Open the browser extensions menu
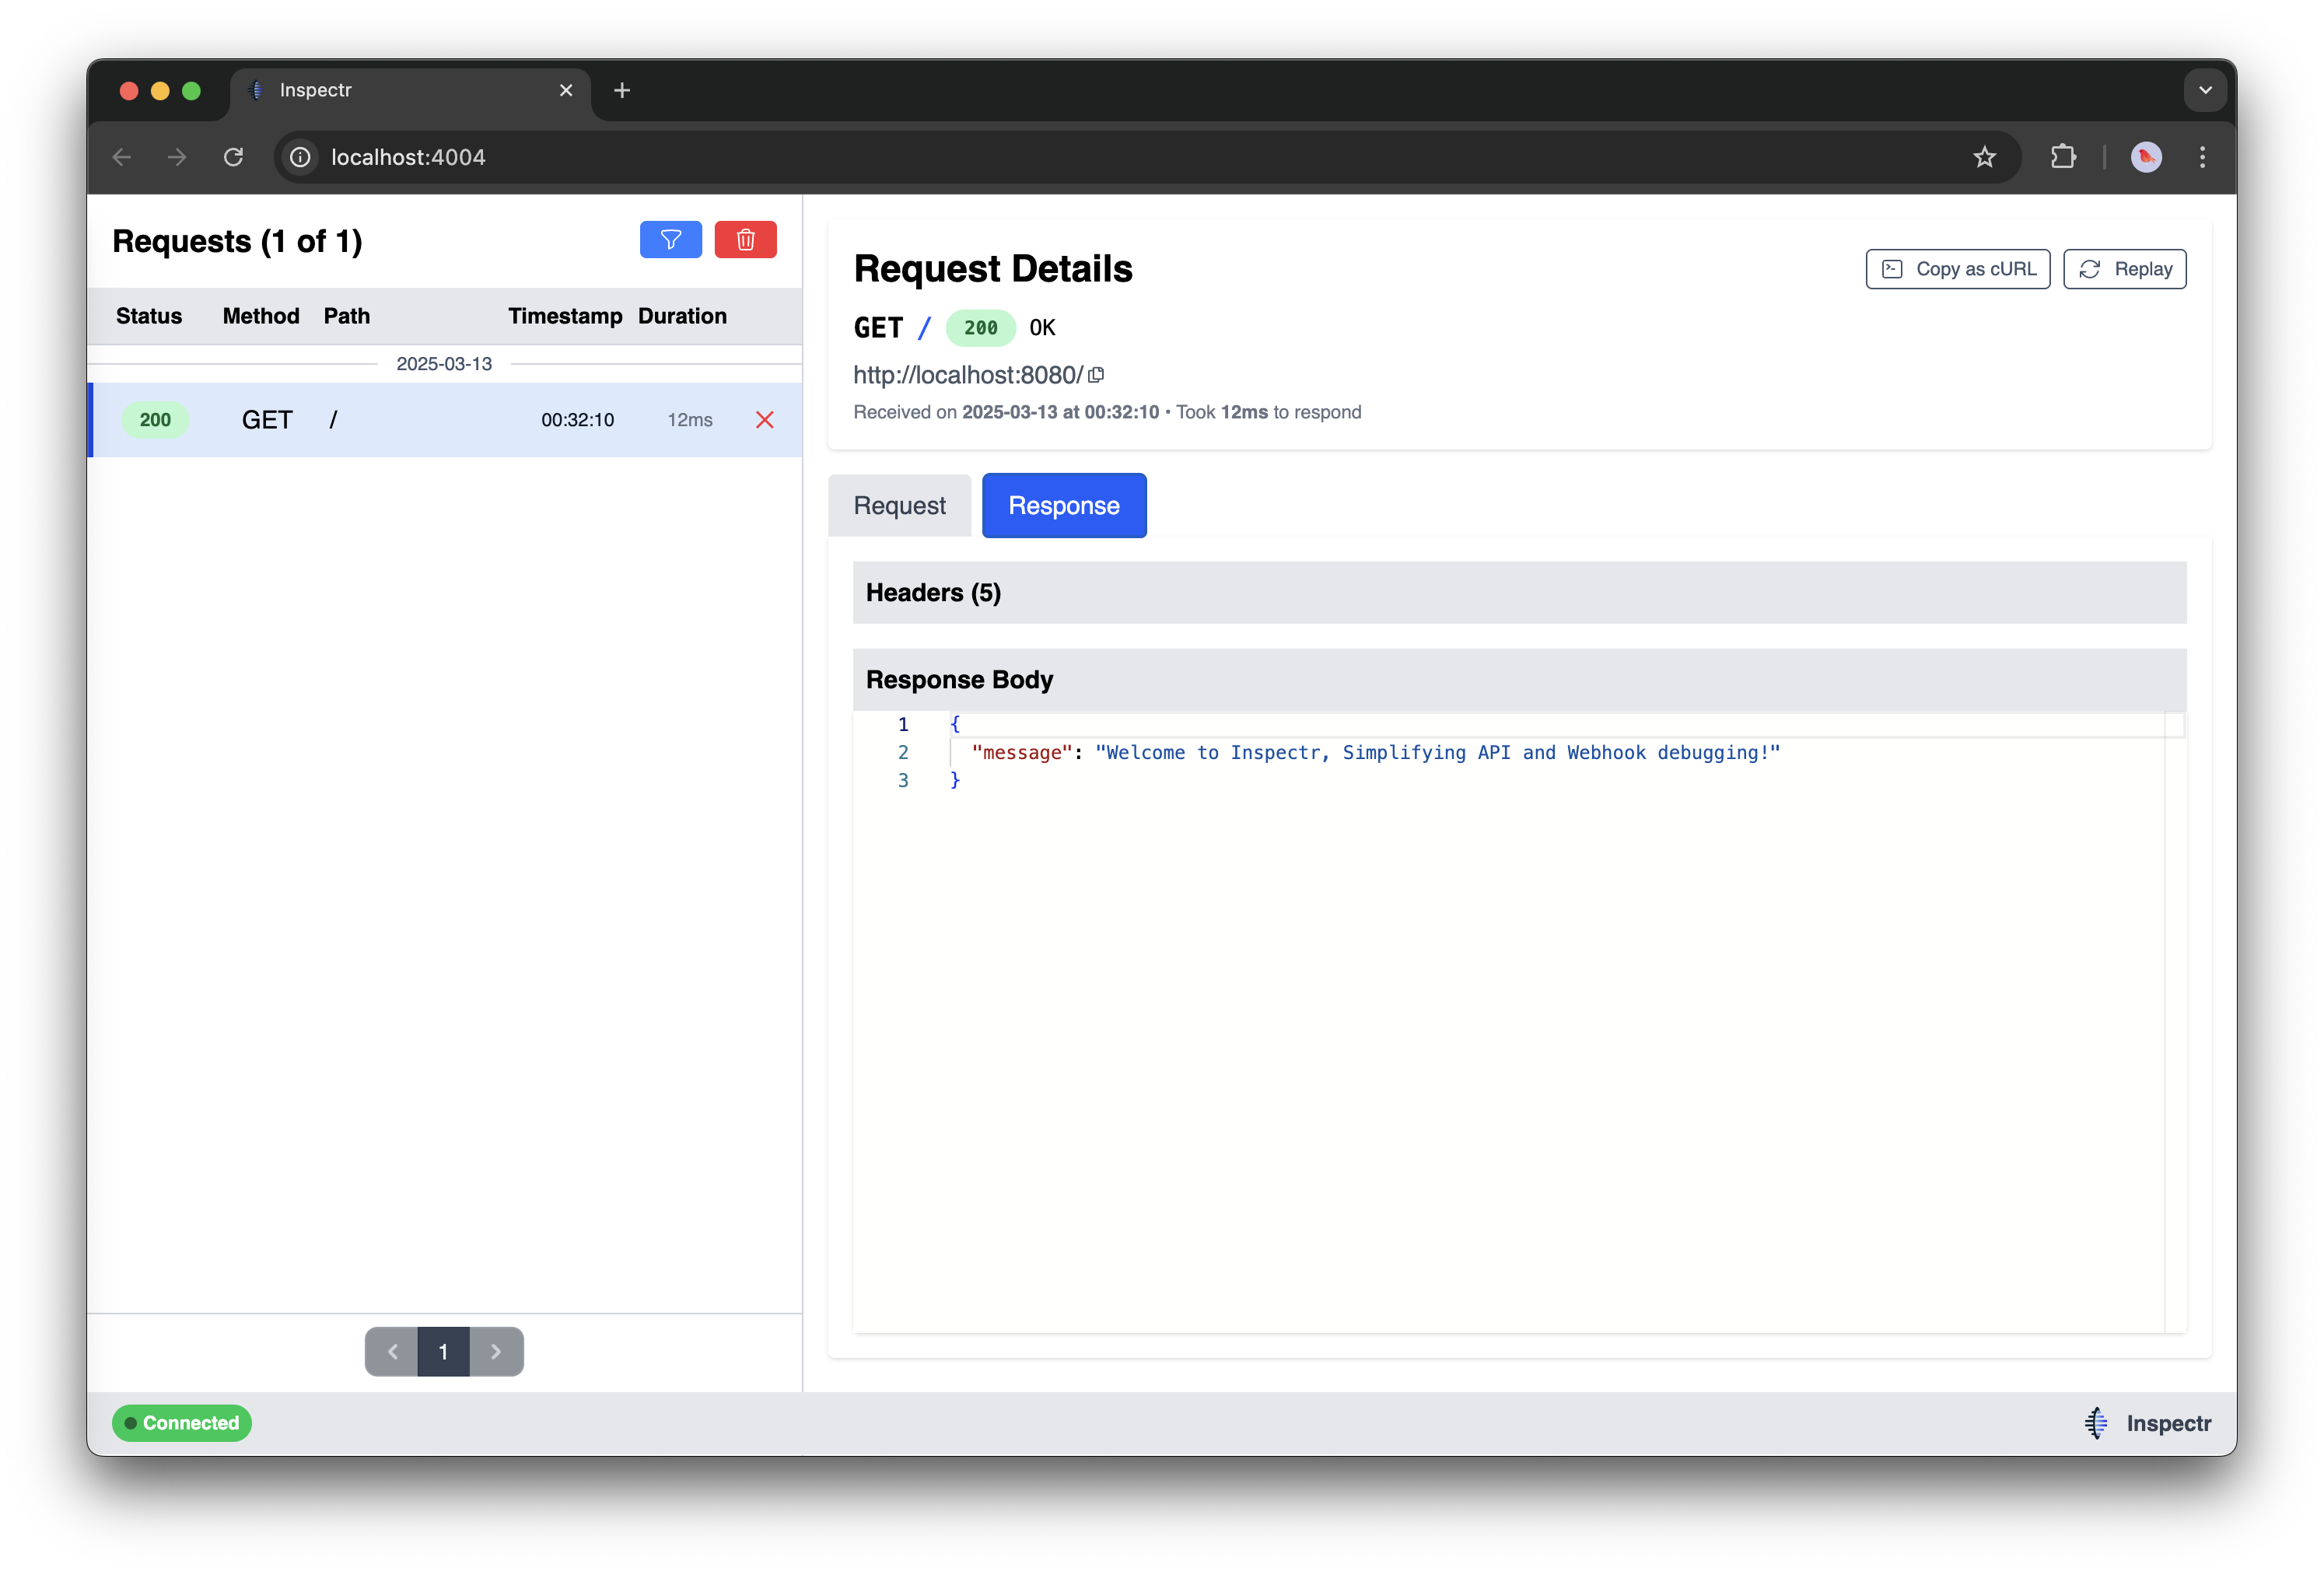The width and height of the screenshot is (2324, 1571). pos(2063,157)
